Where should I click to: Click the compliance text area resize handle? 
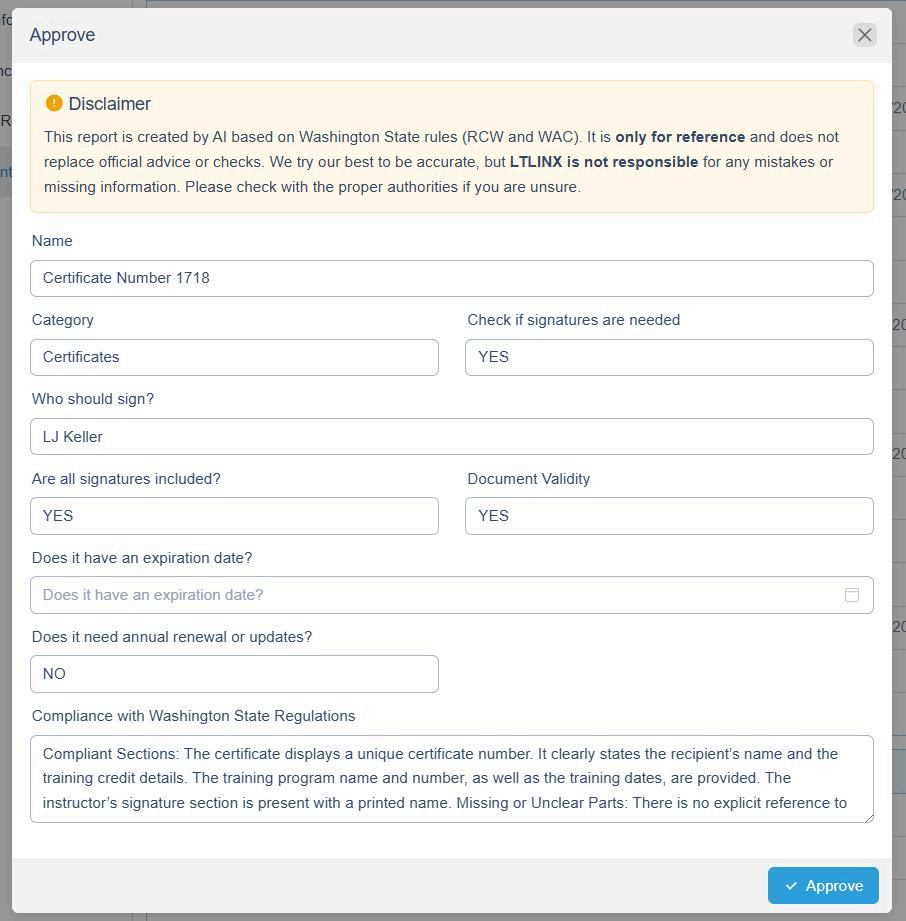pyautogui.click(x=868, y=817)
